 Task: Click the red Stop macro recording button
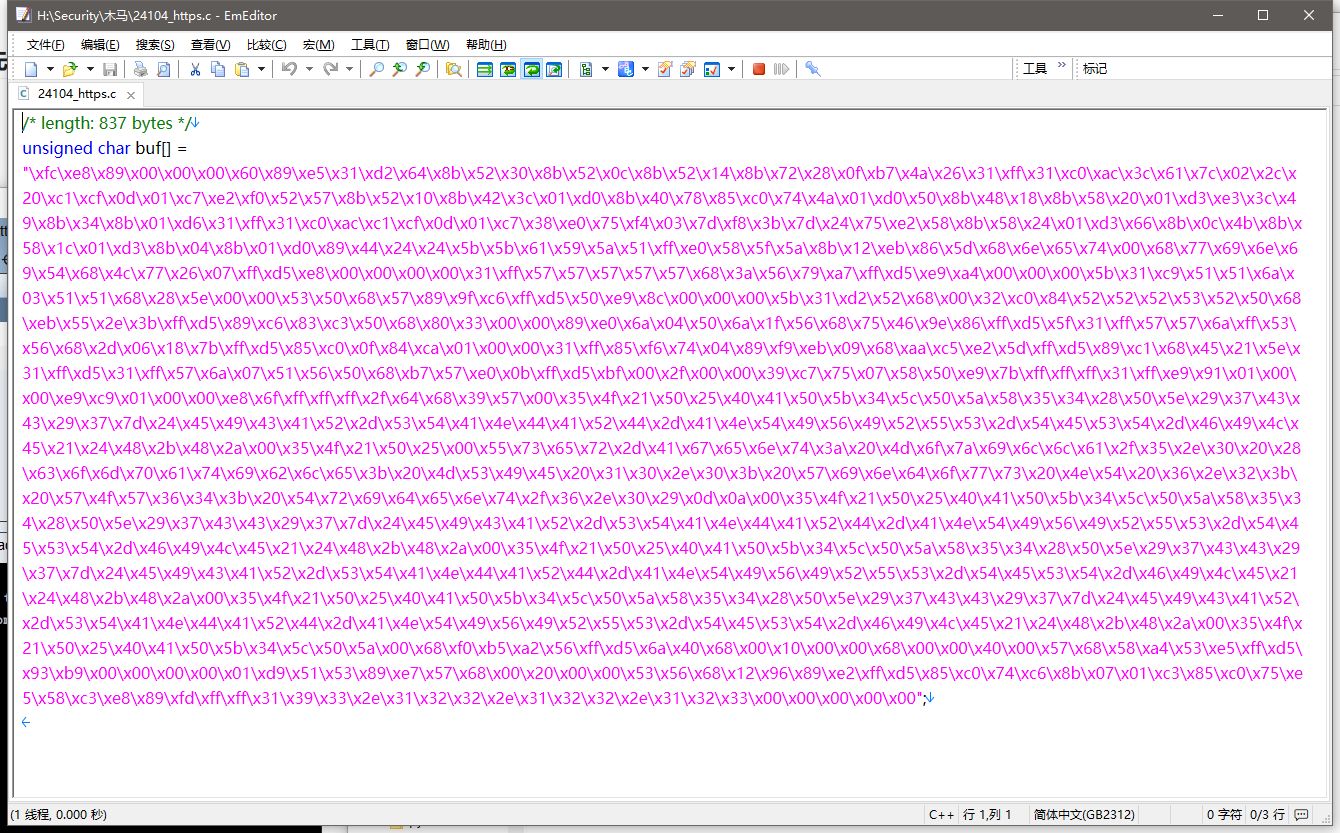pos(759,69)
